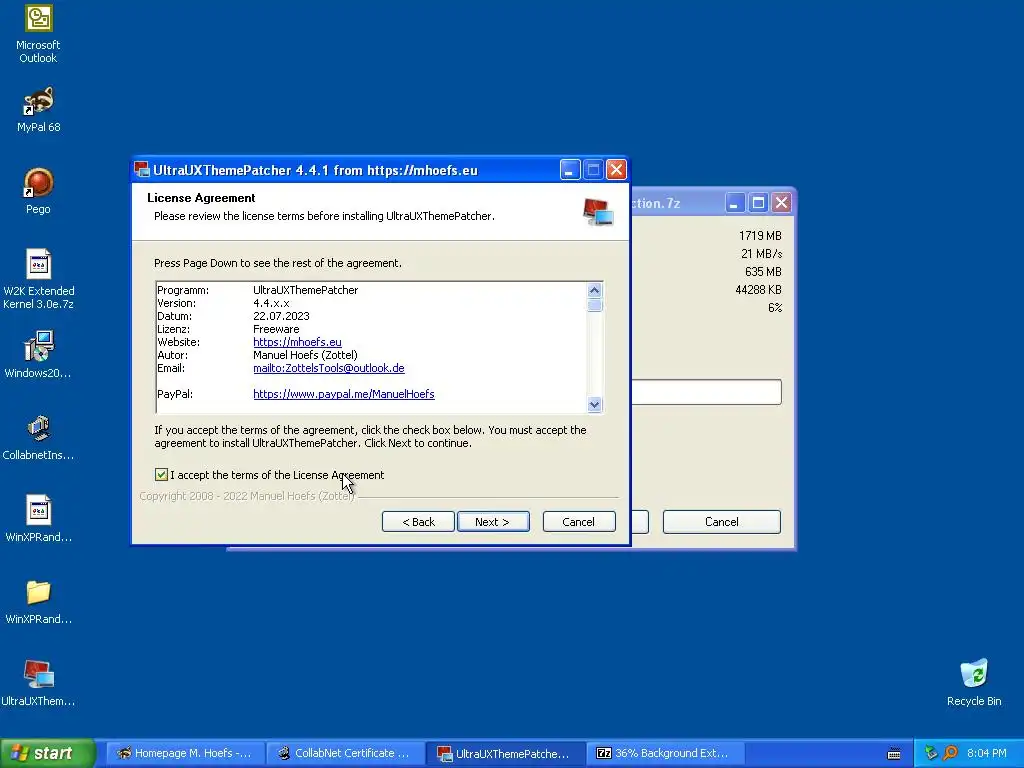The width and height of the screenshot is (1024, 768).
Task: Click the mailto:ZottelsTools@outlook.de link
Action: tap(328, 368)
